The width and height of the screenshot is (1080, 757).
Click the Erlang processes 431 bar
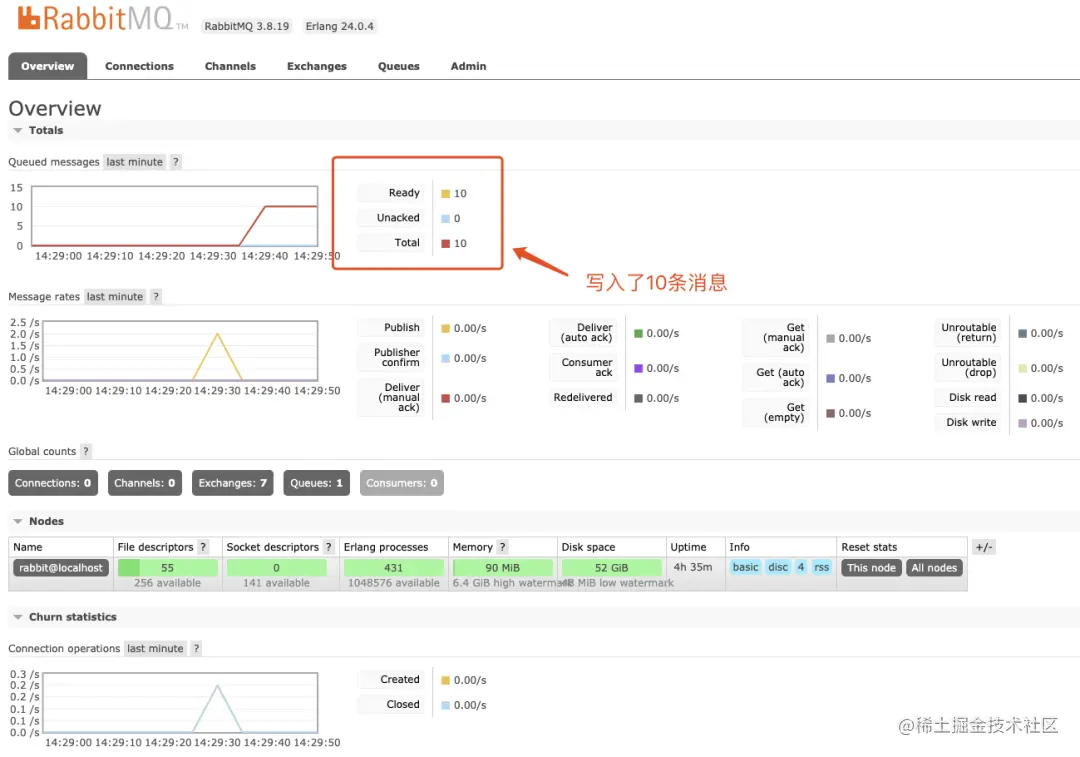(x=394, y=568)
